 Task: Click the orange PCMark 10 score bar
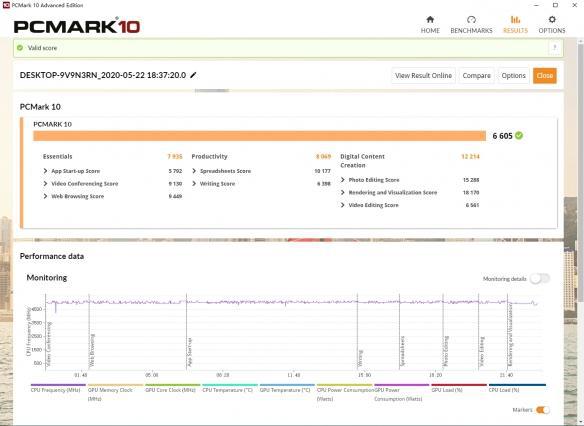[260, 136]
